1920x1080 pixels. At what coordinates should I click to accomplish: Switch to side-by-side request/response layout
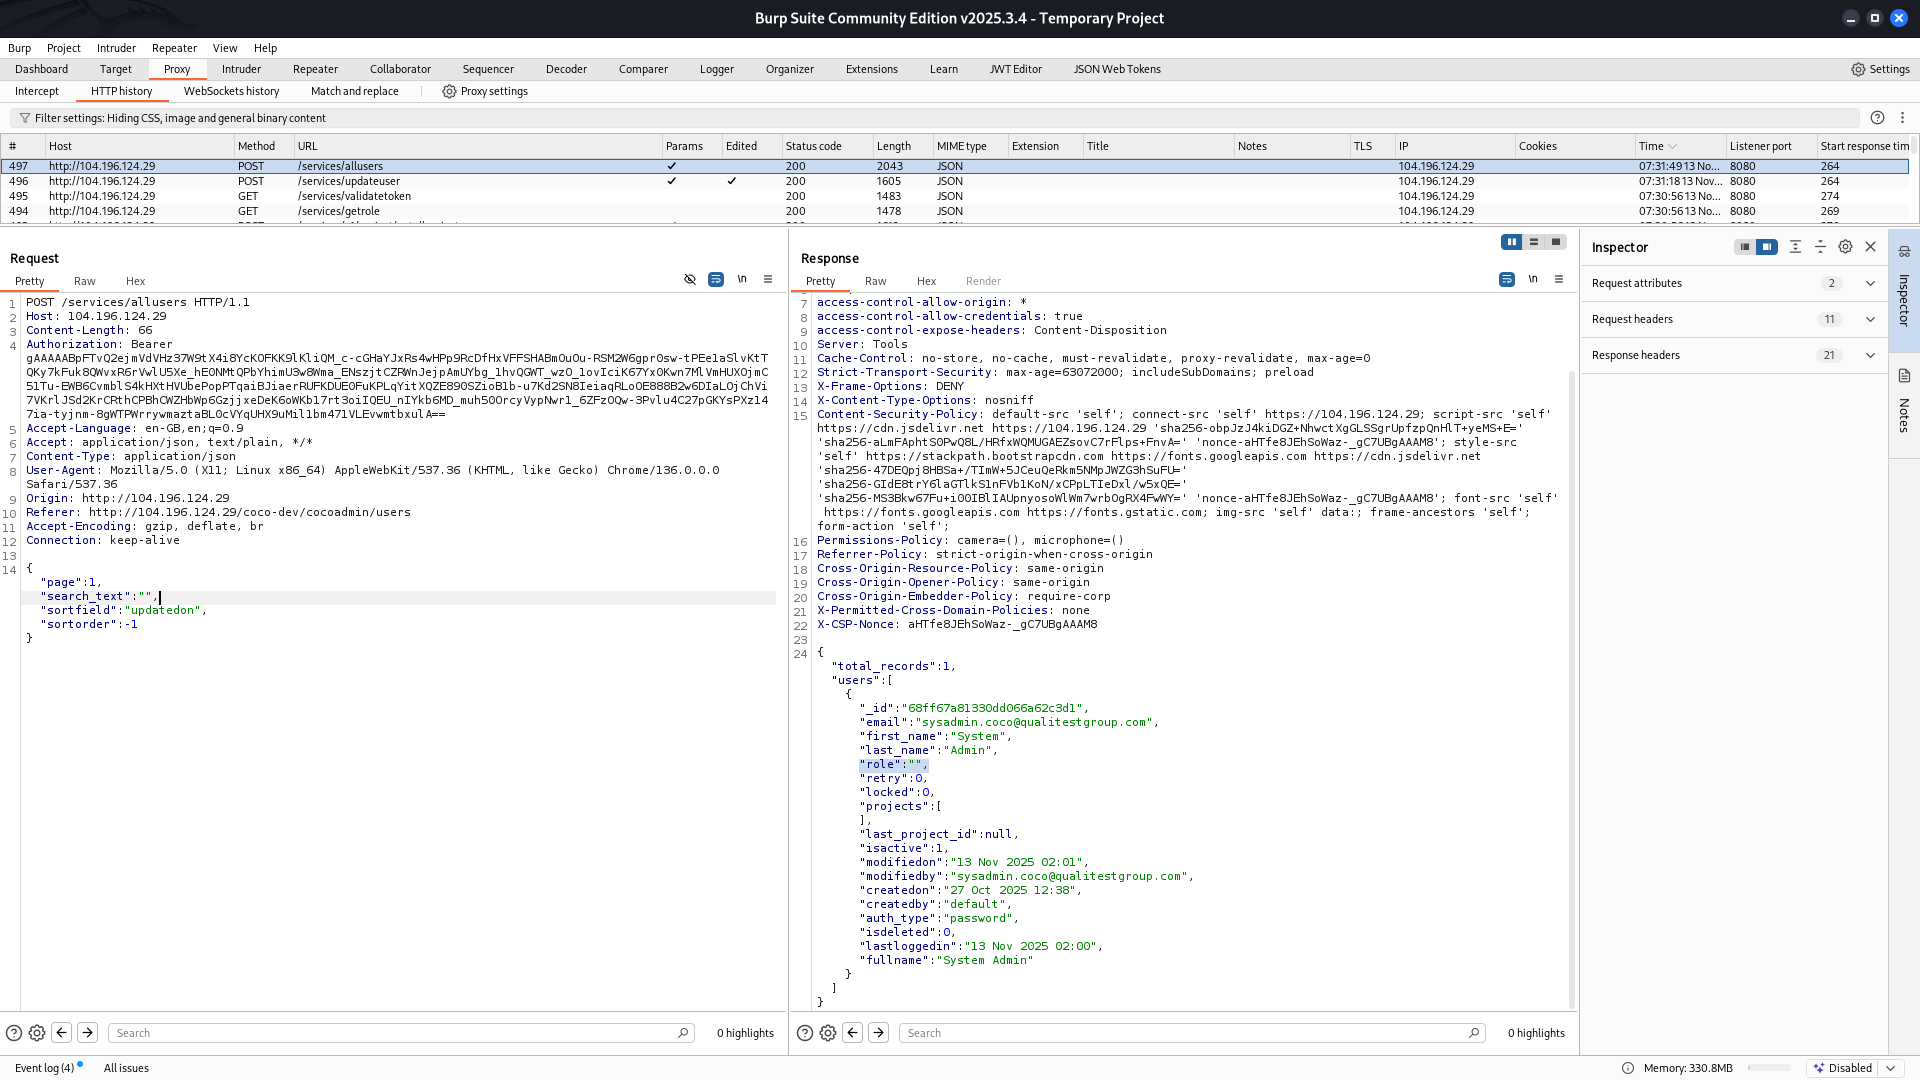[1512, 242]
